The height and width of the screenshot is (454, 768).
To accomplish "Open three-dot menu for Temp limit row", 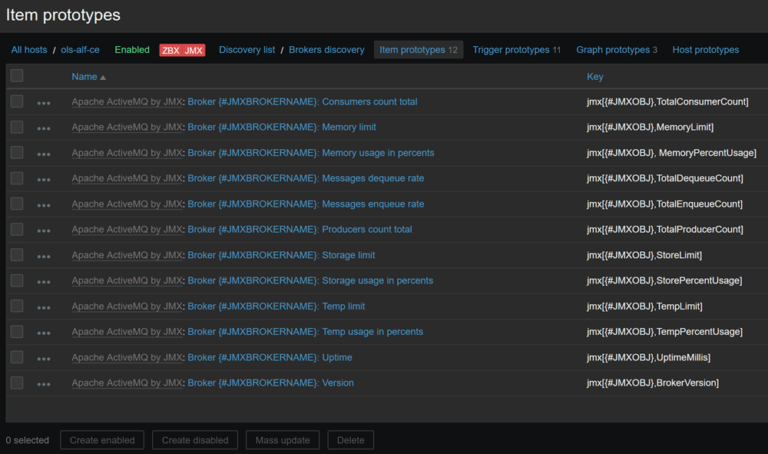I will pyautogui.click(x=43, y=307).
